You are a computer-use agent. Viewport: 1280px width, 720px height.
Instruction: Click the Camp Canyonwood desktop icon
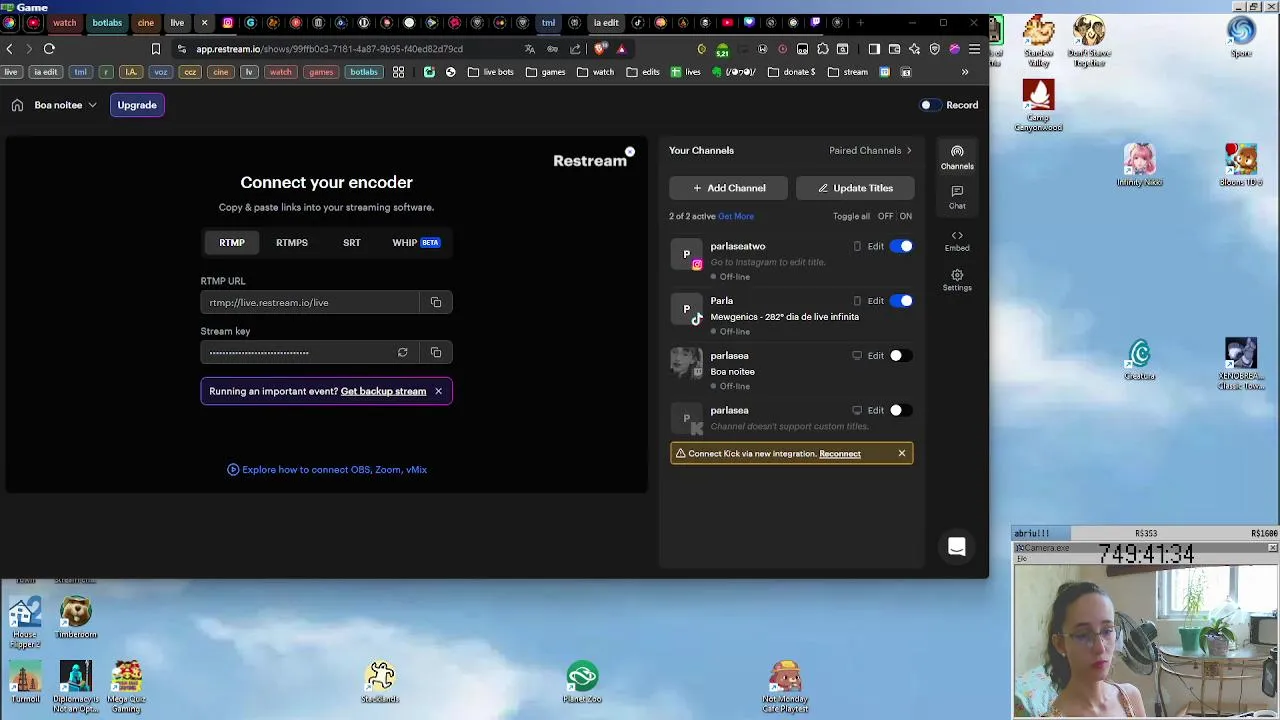click(x=1038, y=105)
